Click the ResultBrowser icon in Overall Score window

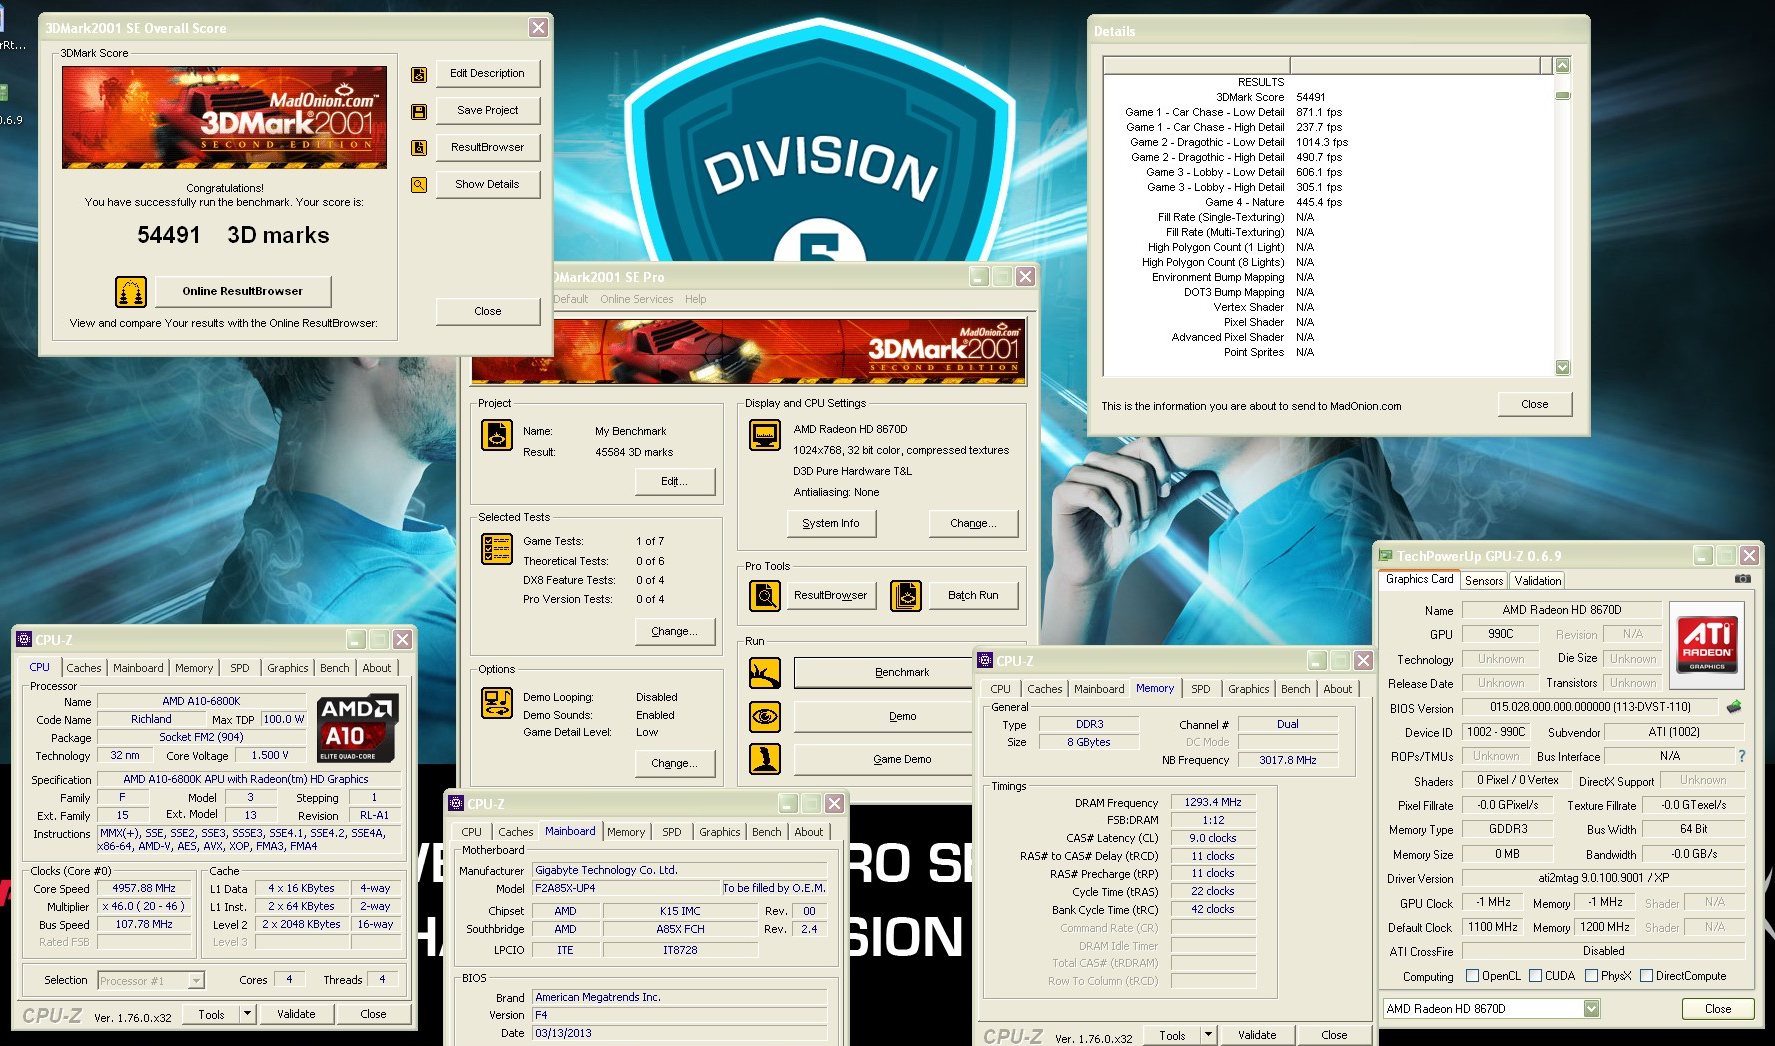click(419, 148)
